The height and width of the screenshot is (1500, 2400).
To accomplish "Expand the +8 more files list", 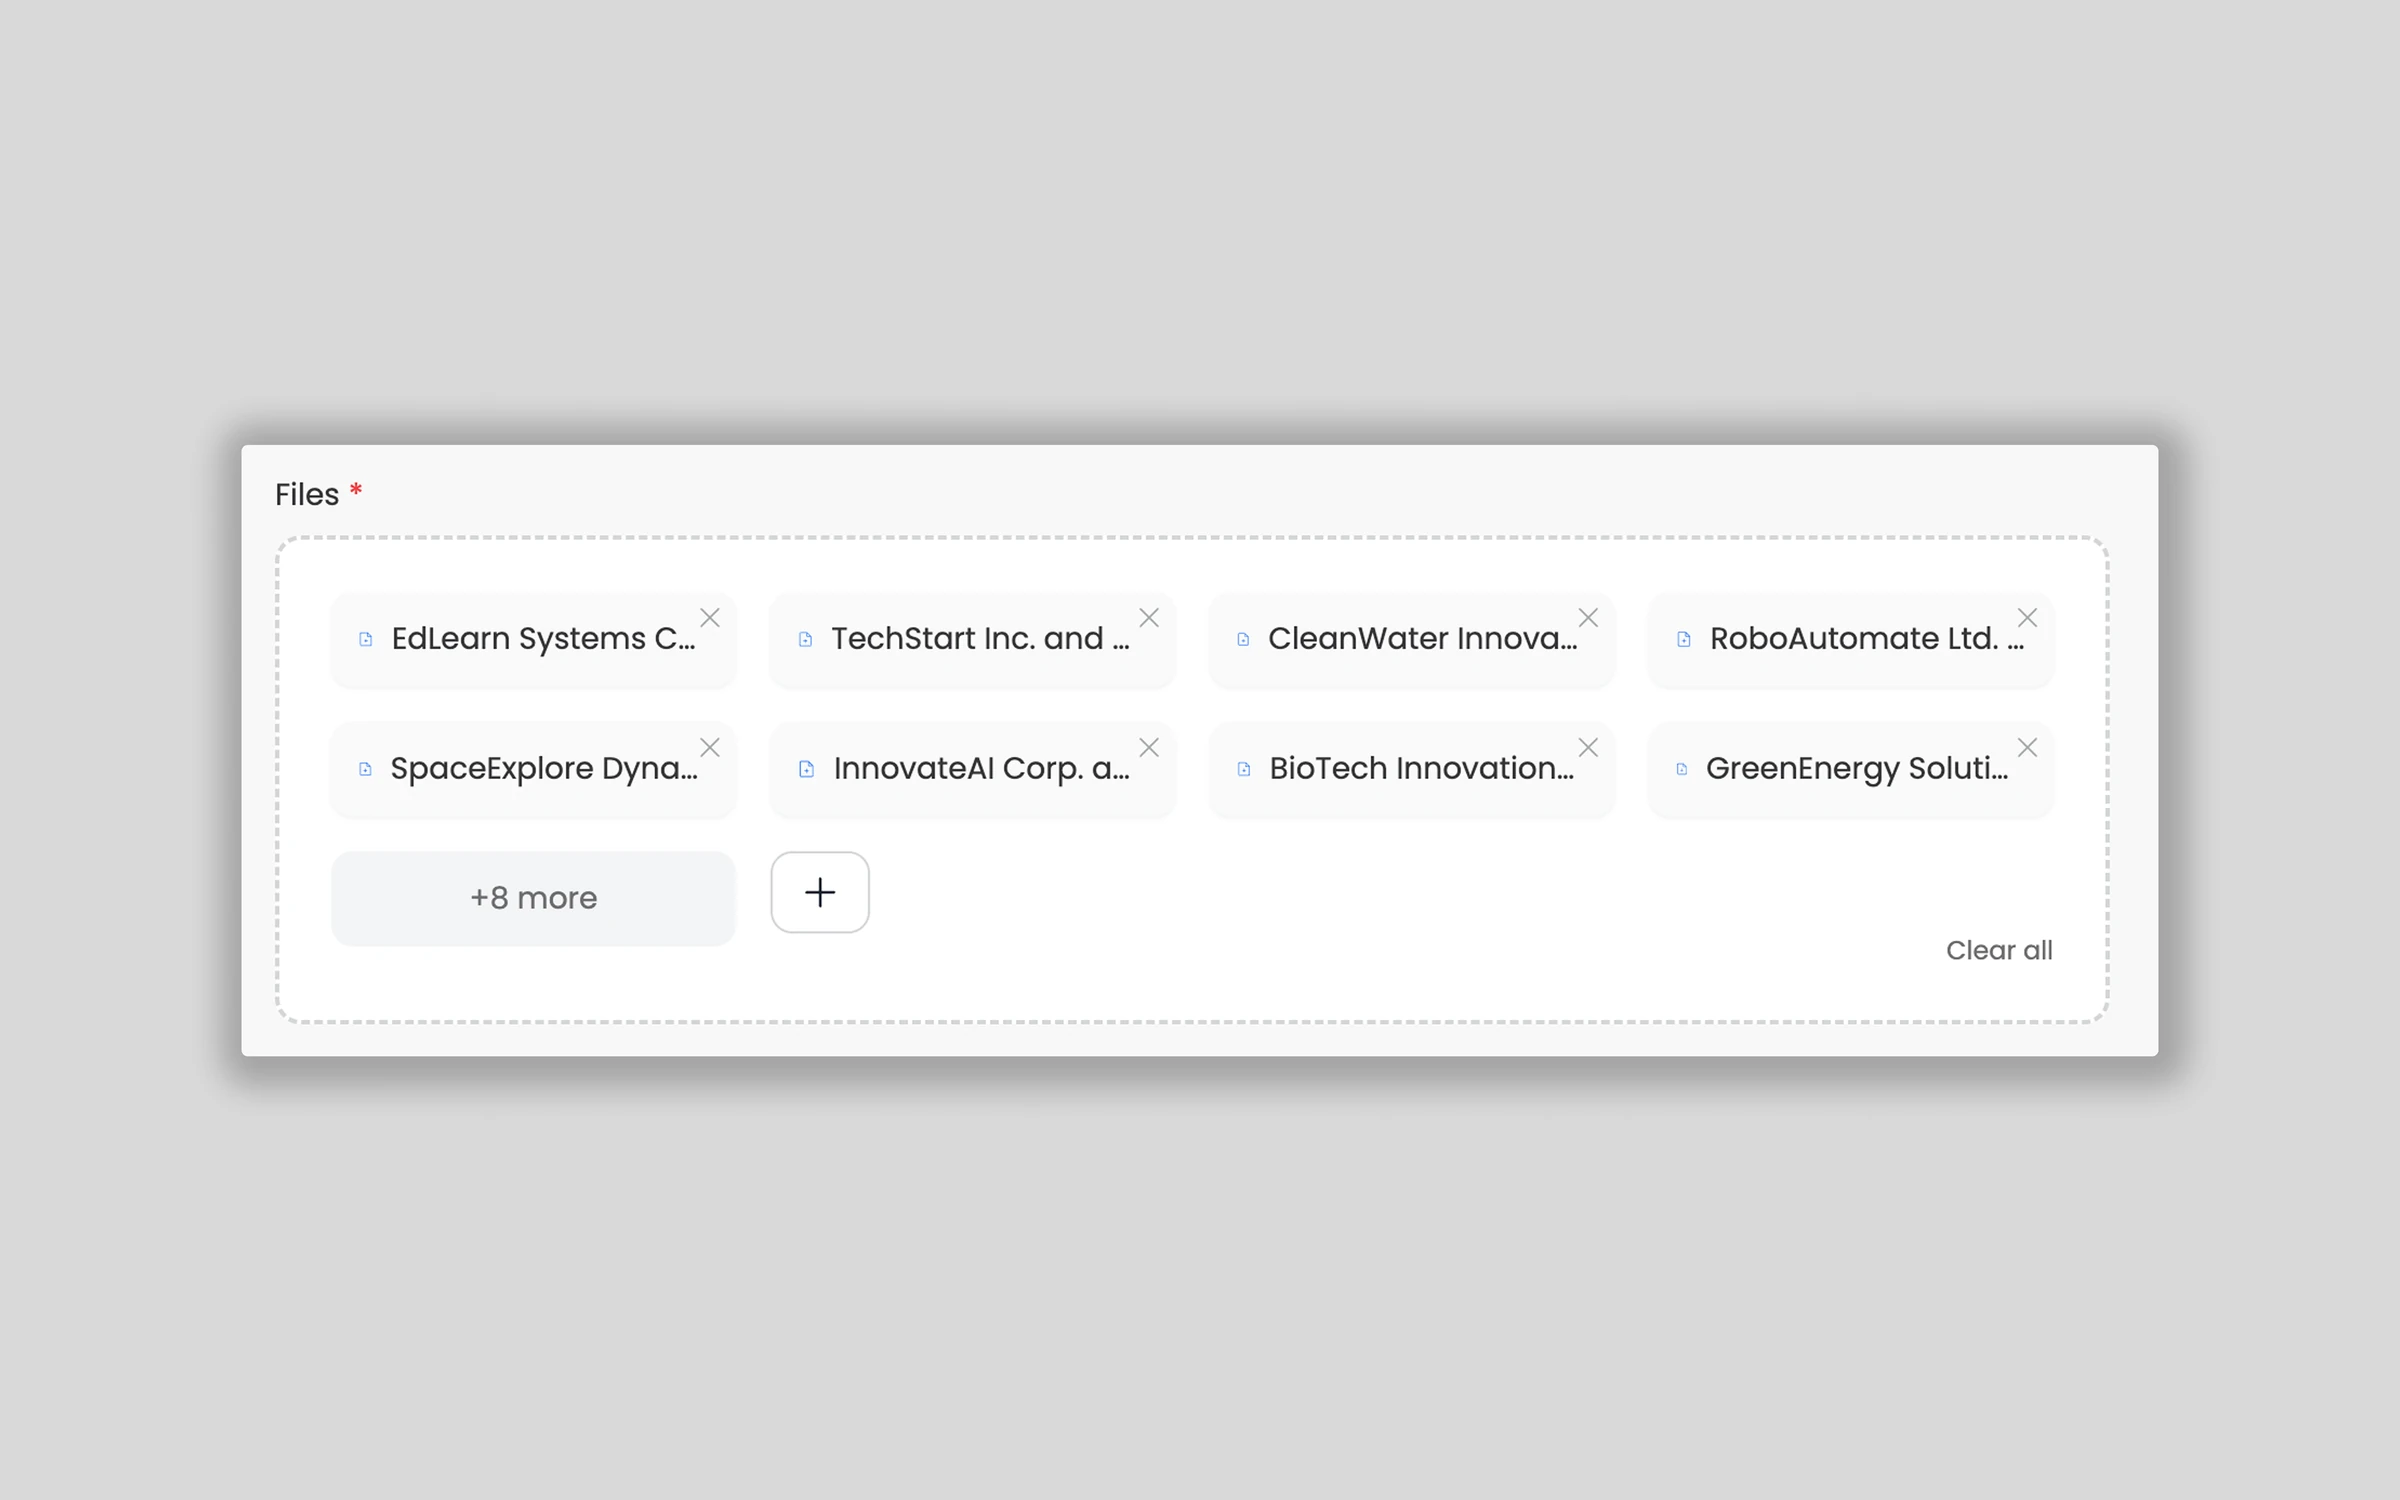I will click(x=533, y=898).
